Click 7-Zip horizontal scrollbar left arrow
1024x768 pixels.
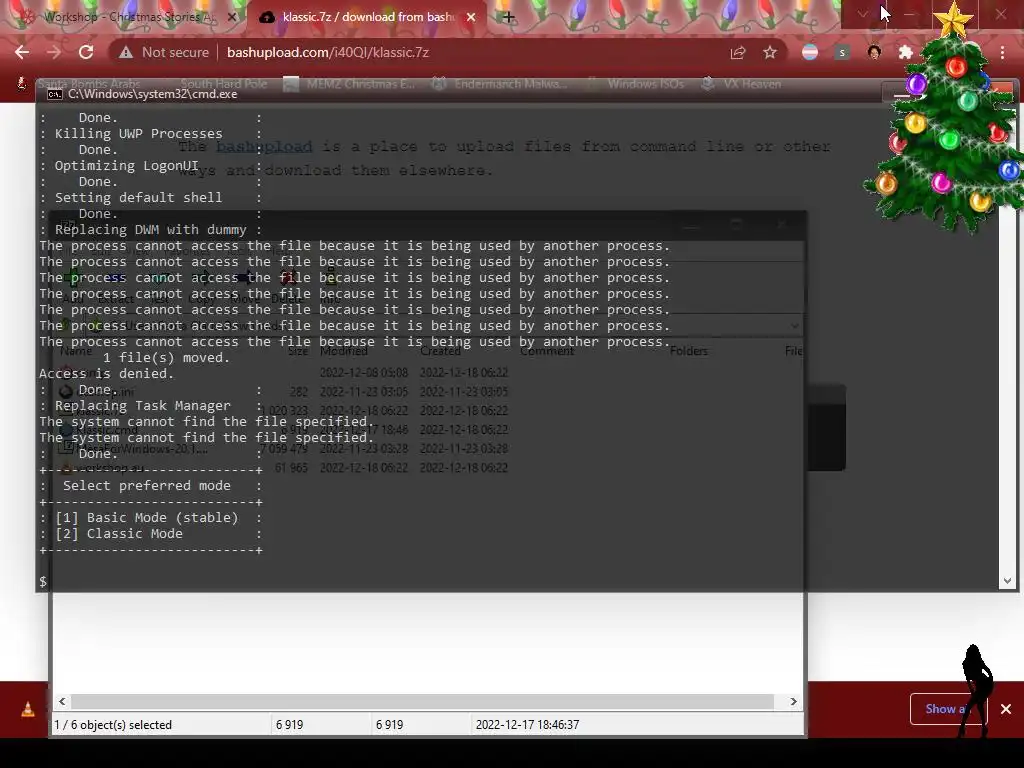pos(62,701)
